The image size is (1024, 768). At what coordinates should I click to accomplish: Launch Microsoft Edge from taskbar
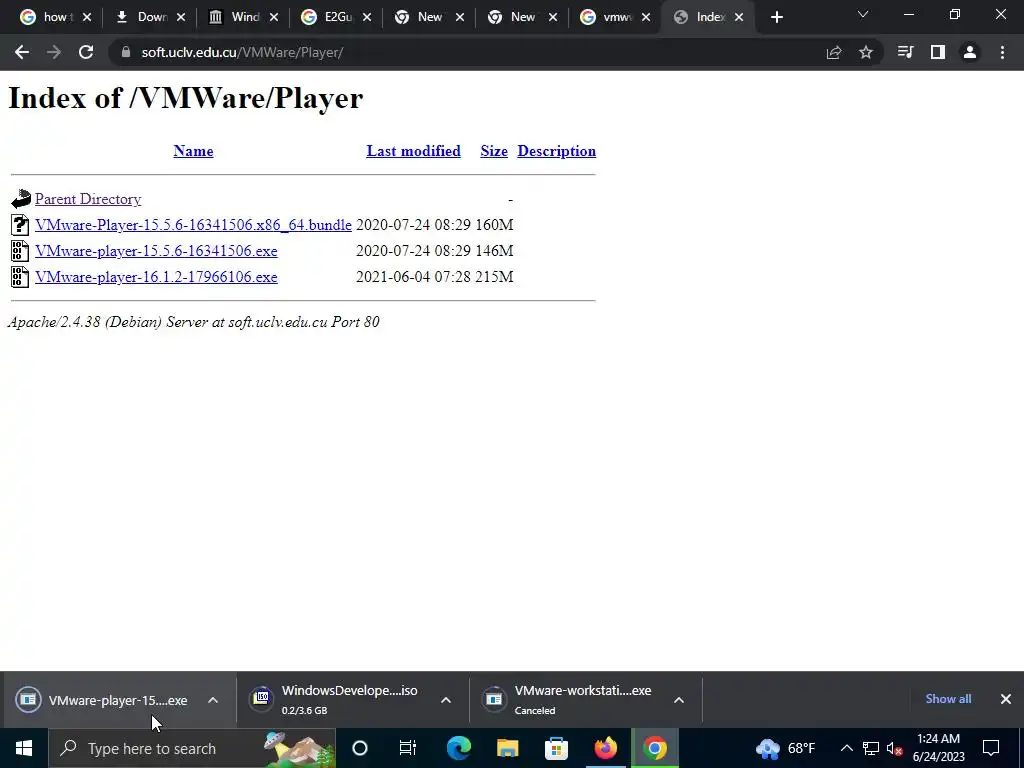click(458, 748)
